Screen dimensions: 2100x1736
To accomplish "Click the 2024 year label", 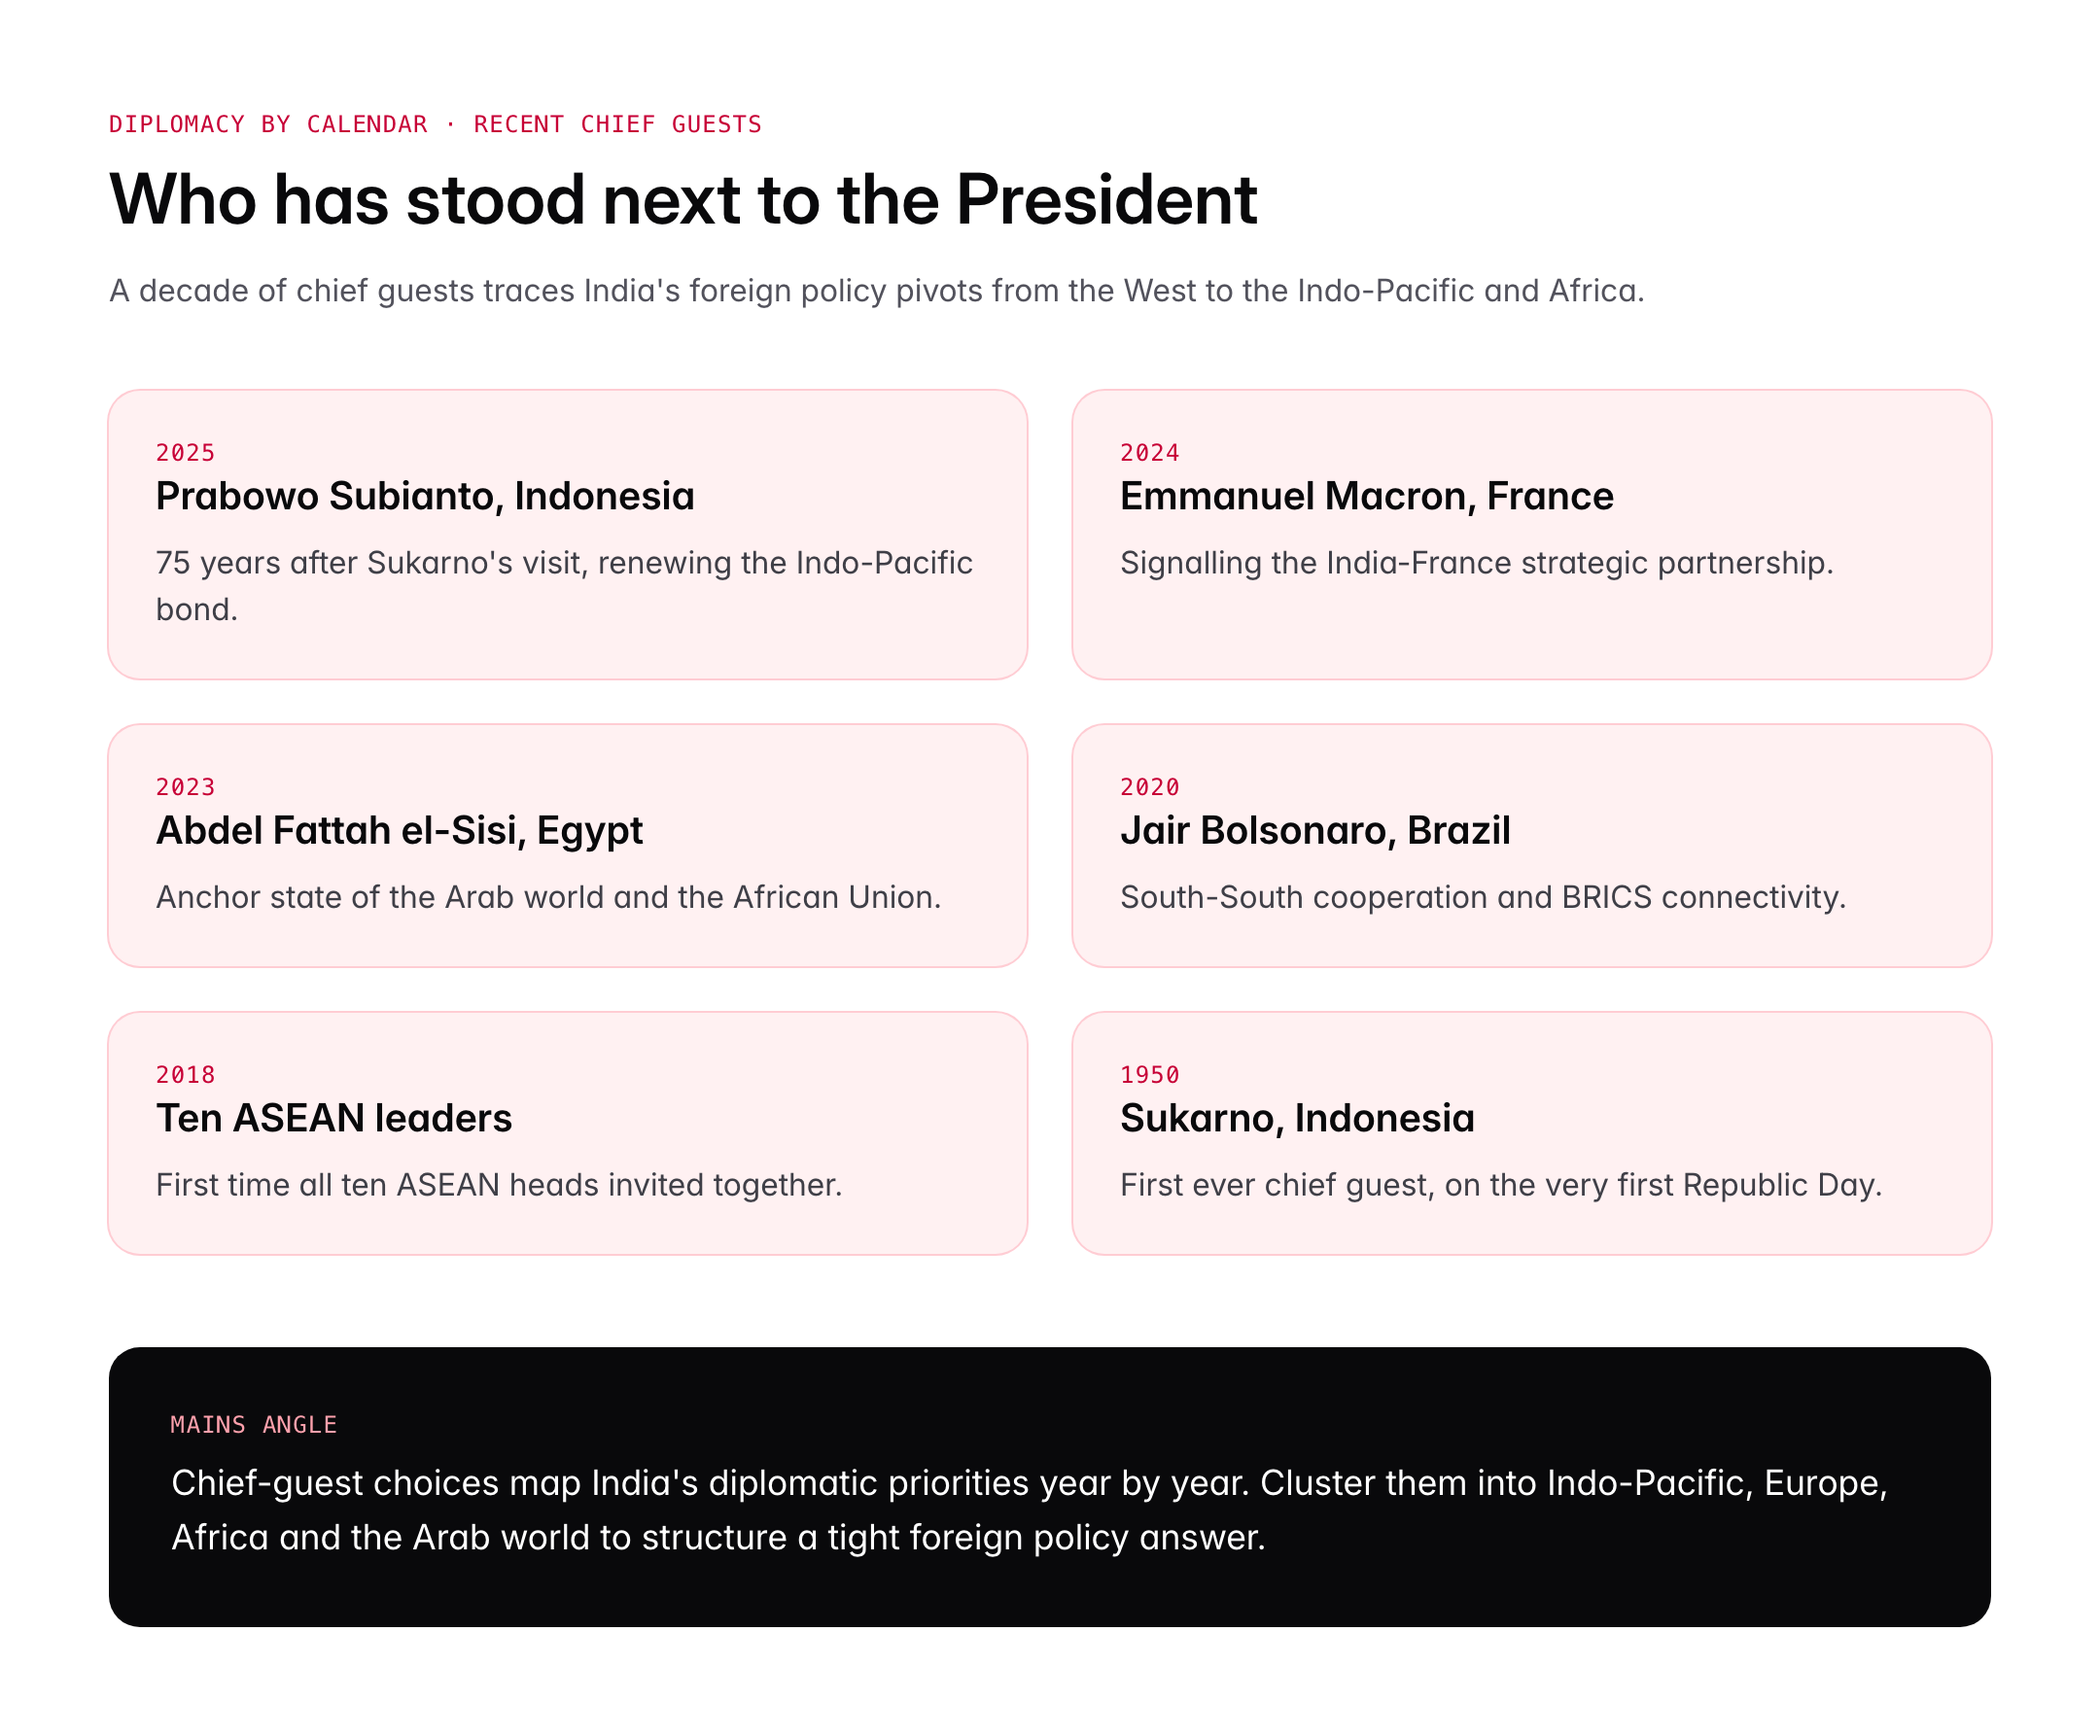I will (1149, 453).
